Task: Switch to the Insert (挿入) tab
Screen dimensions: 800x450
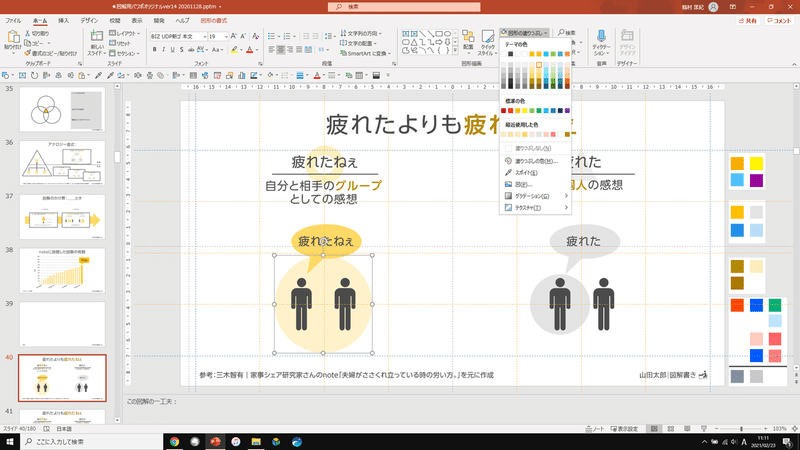Action: tap(63, 21)
